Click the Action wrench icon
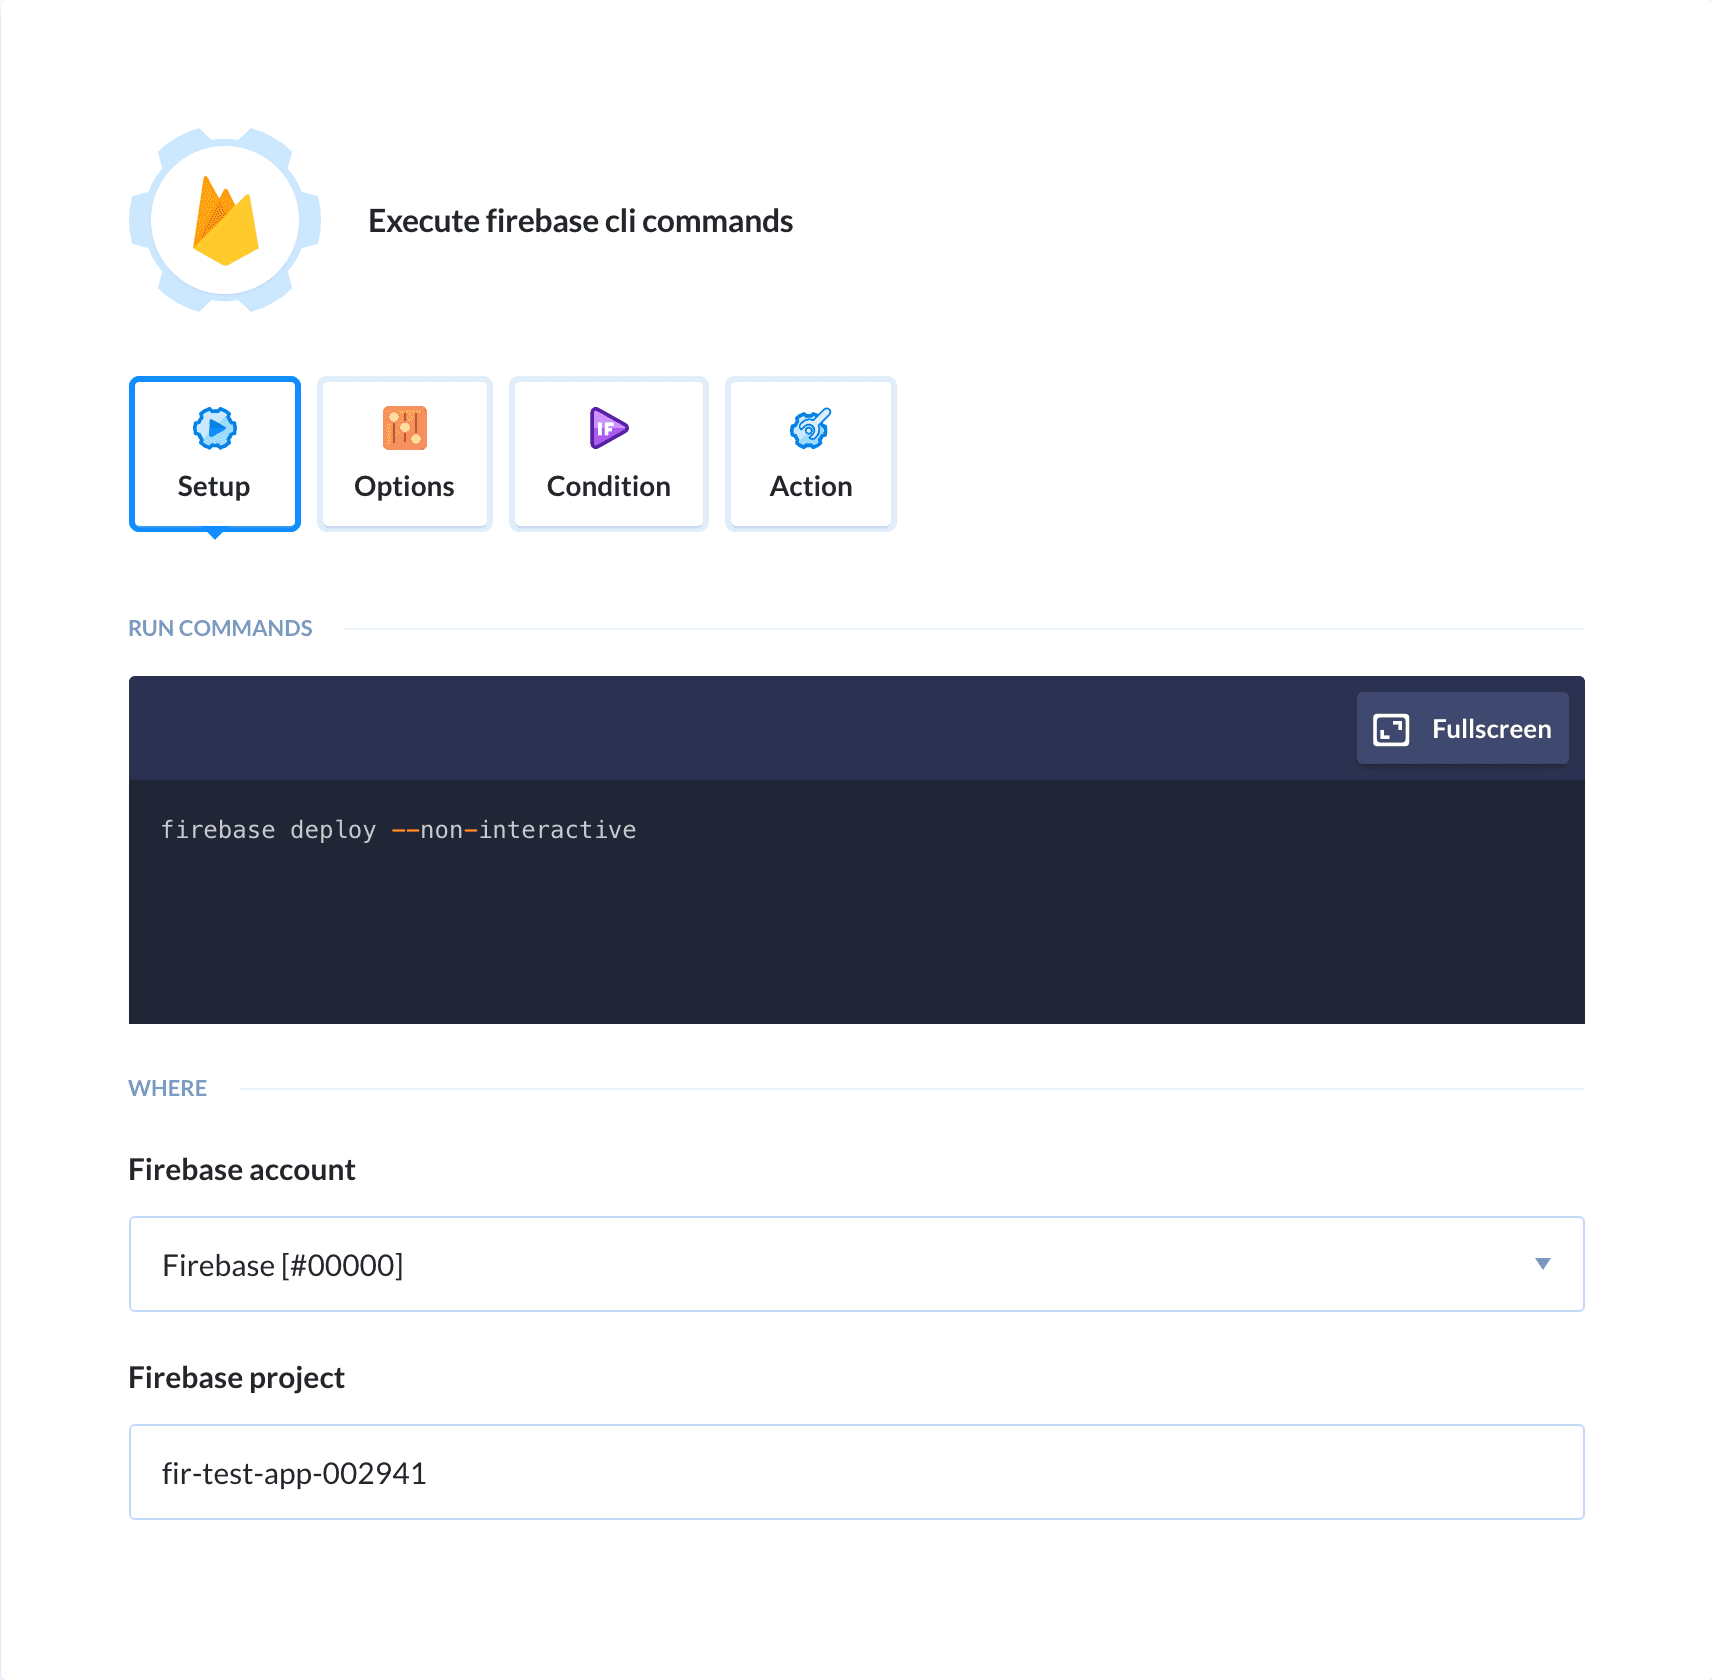Screen dimensions: 1712x1680 pos(809,429)
